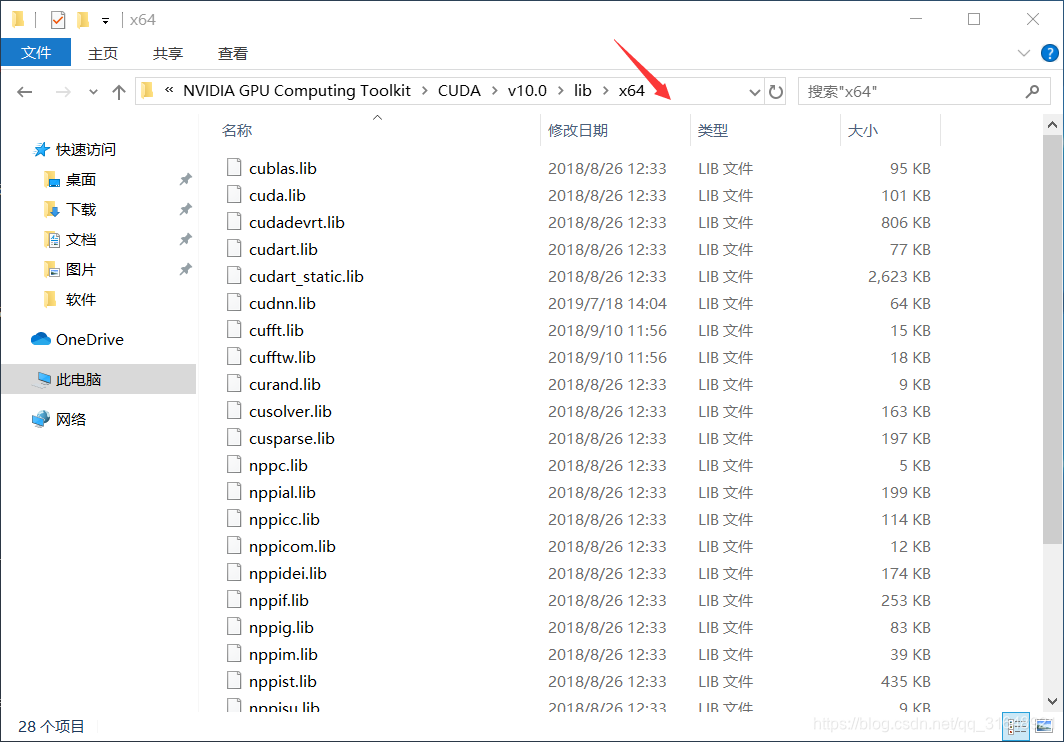This screenshot has width=1064, height=742.
Task: Unpin 文档 using its pin icon
Action: pos(185,240)
